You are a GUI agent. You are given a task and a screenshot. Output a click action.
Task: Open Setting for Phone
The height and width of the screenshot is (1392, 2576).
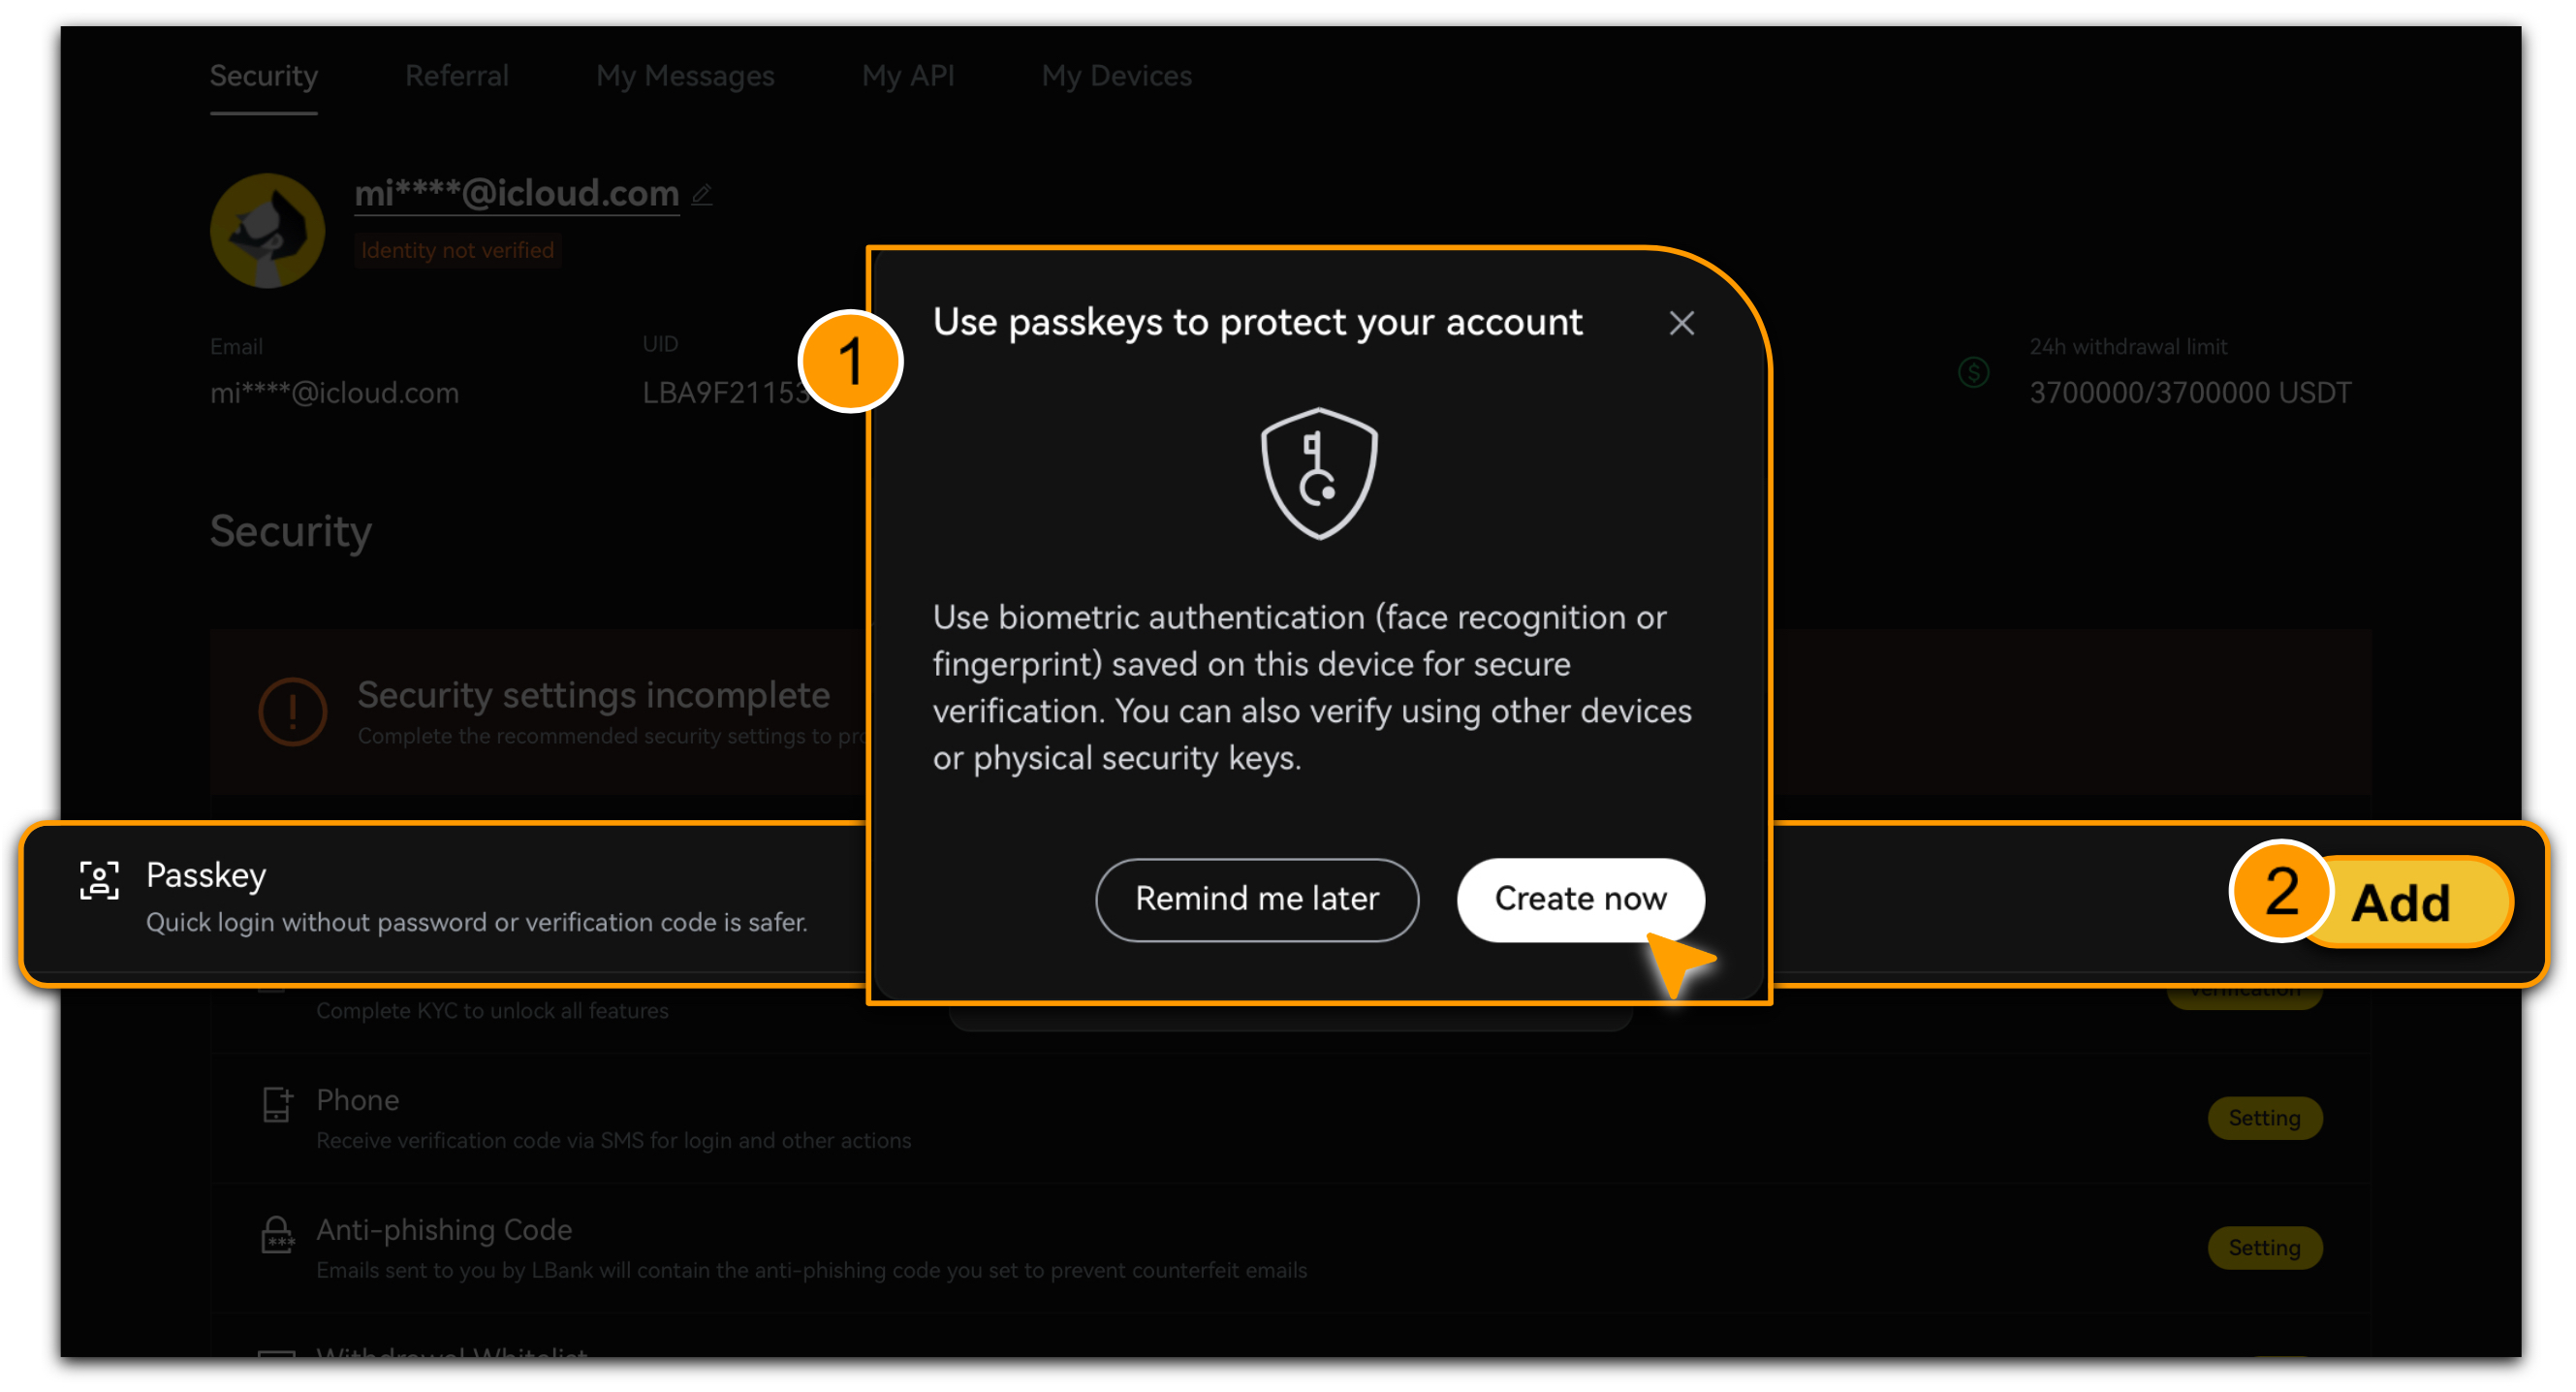[x=2264, y=1118]
